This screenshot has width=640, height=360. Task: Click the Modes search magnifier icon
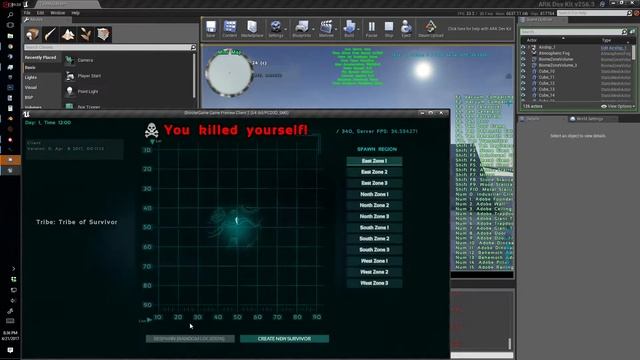click(x=193, y=47)
